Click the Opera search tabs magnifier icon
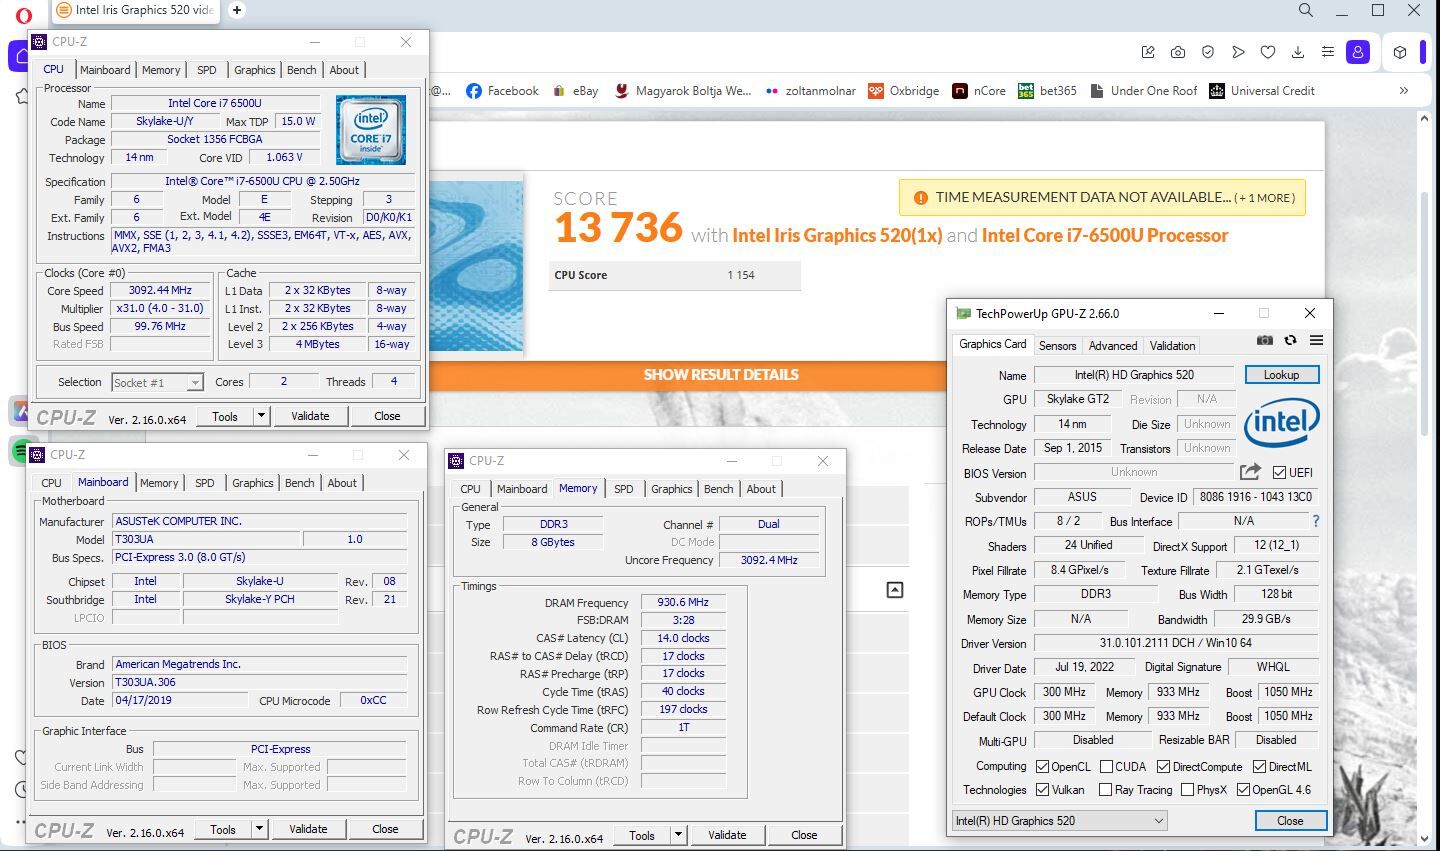 1306,10
